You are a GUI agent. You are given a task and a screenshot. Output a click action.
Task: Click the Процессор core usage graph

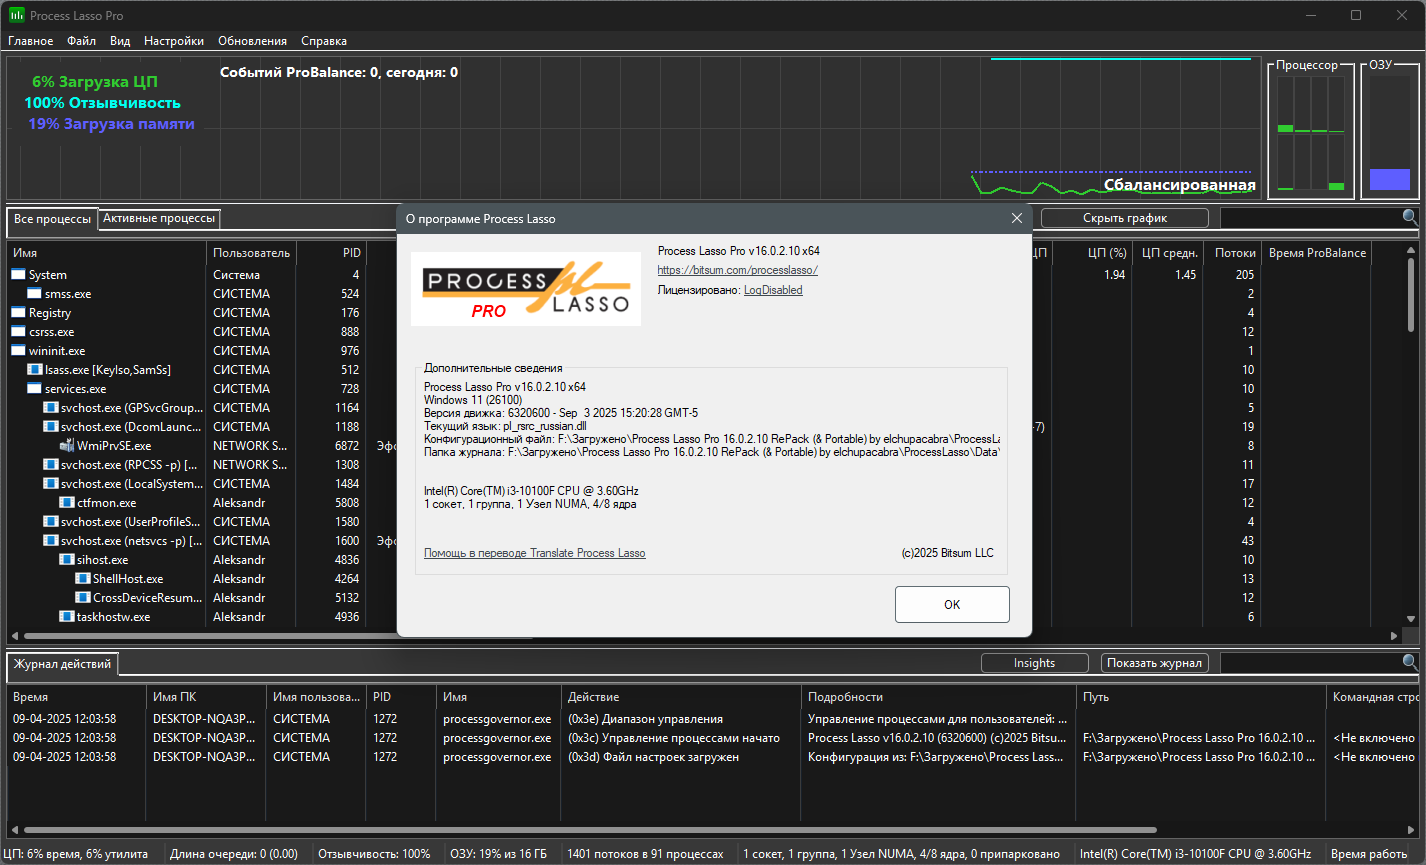tap(1311, 133)
